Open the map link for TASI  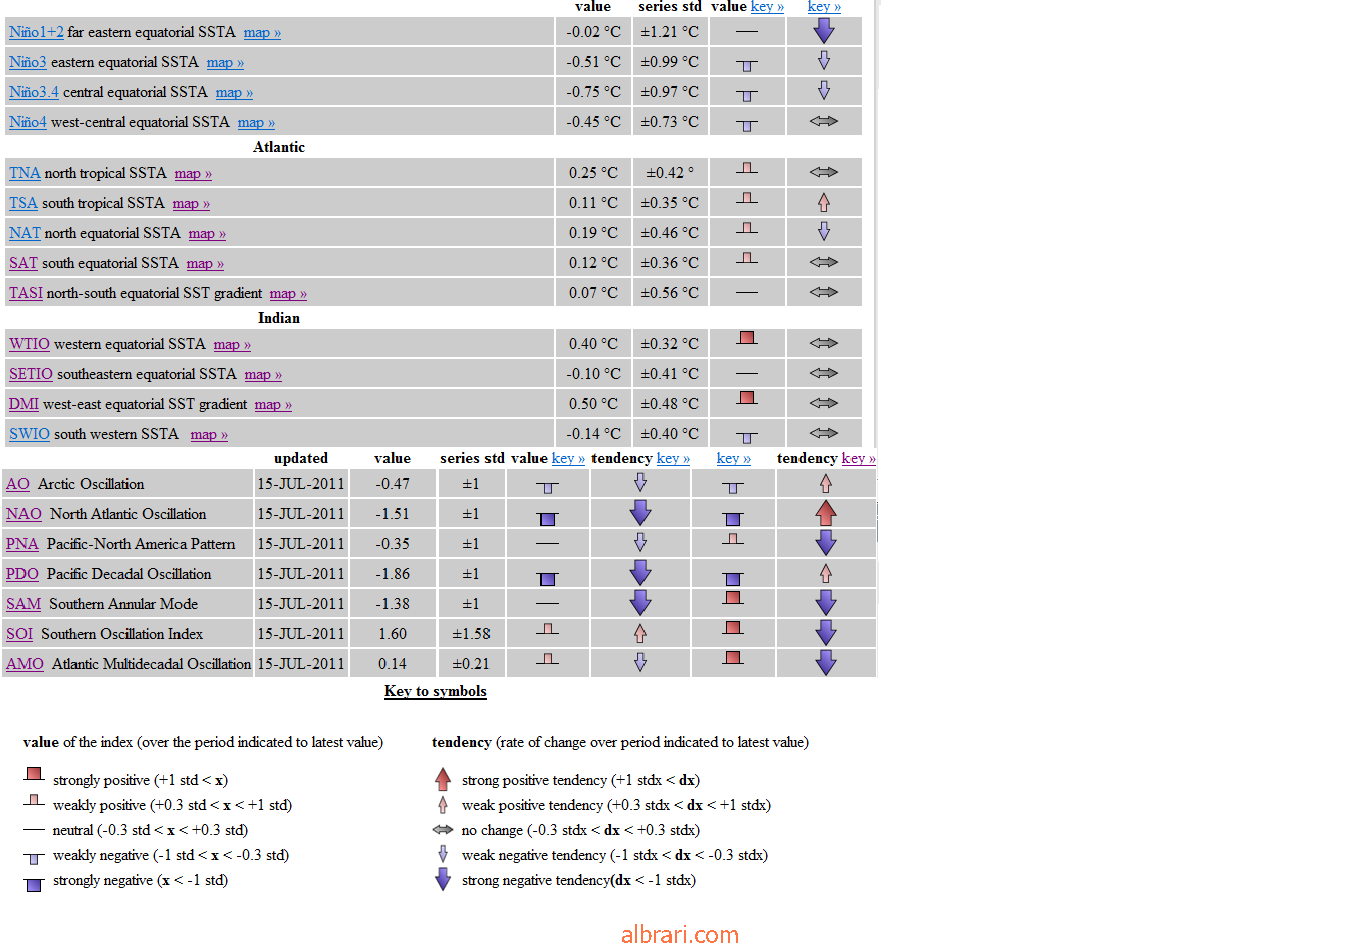288,294
